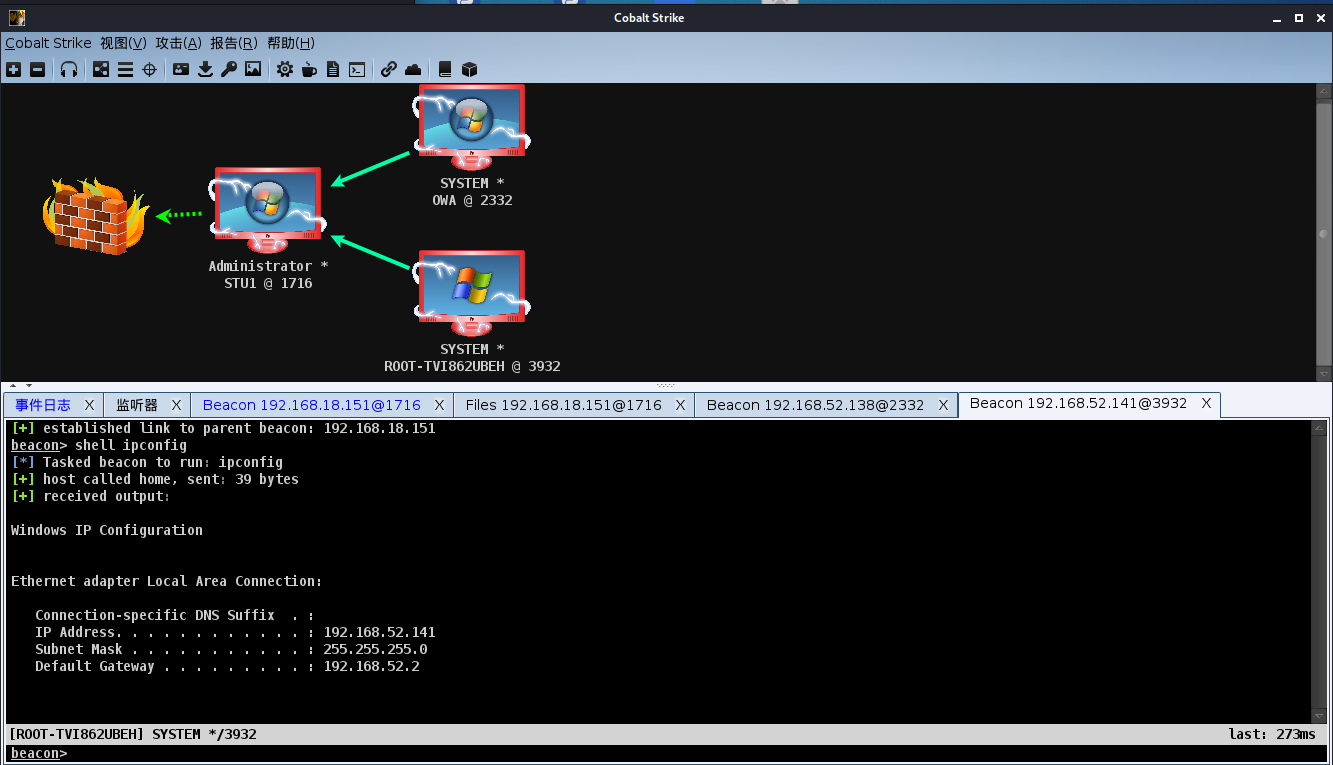Close the 事件日志 tab
The width and height of the screenshot is (1333, 765).
[x=89, y=405]
